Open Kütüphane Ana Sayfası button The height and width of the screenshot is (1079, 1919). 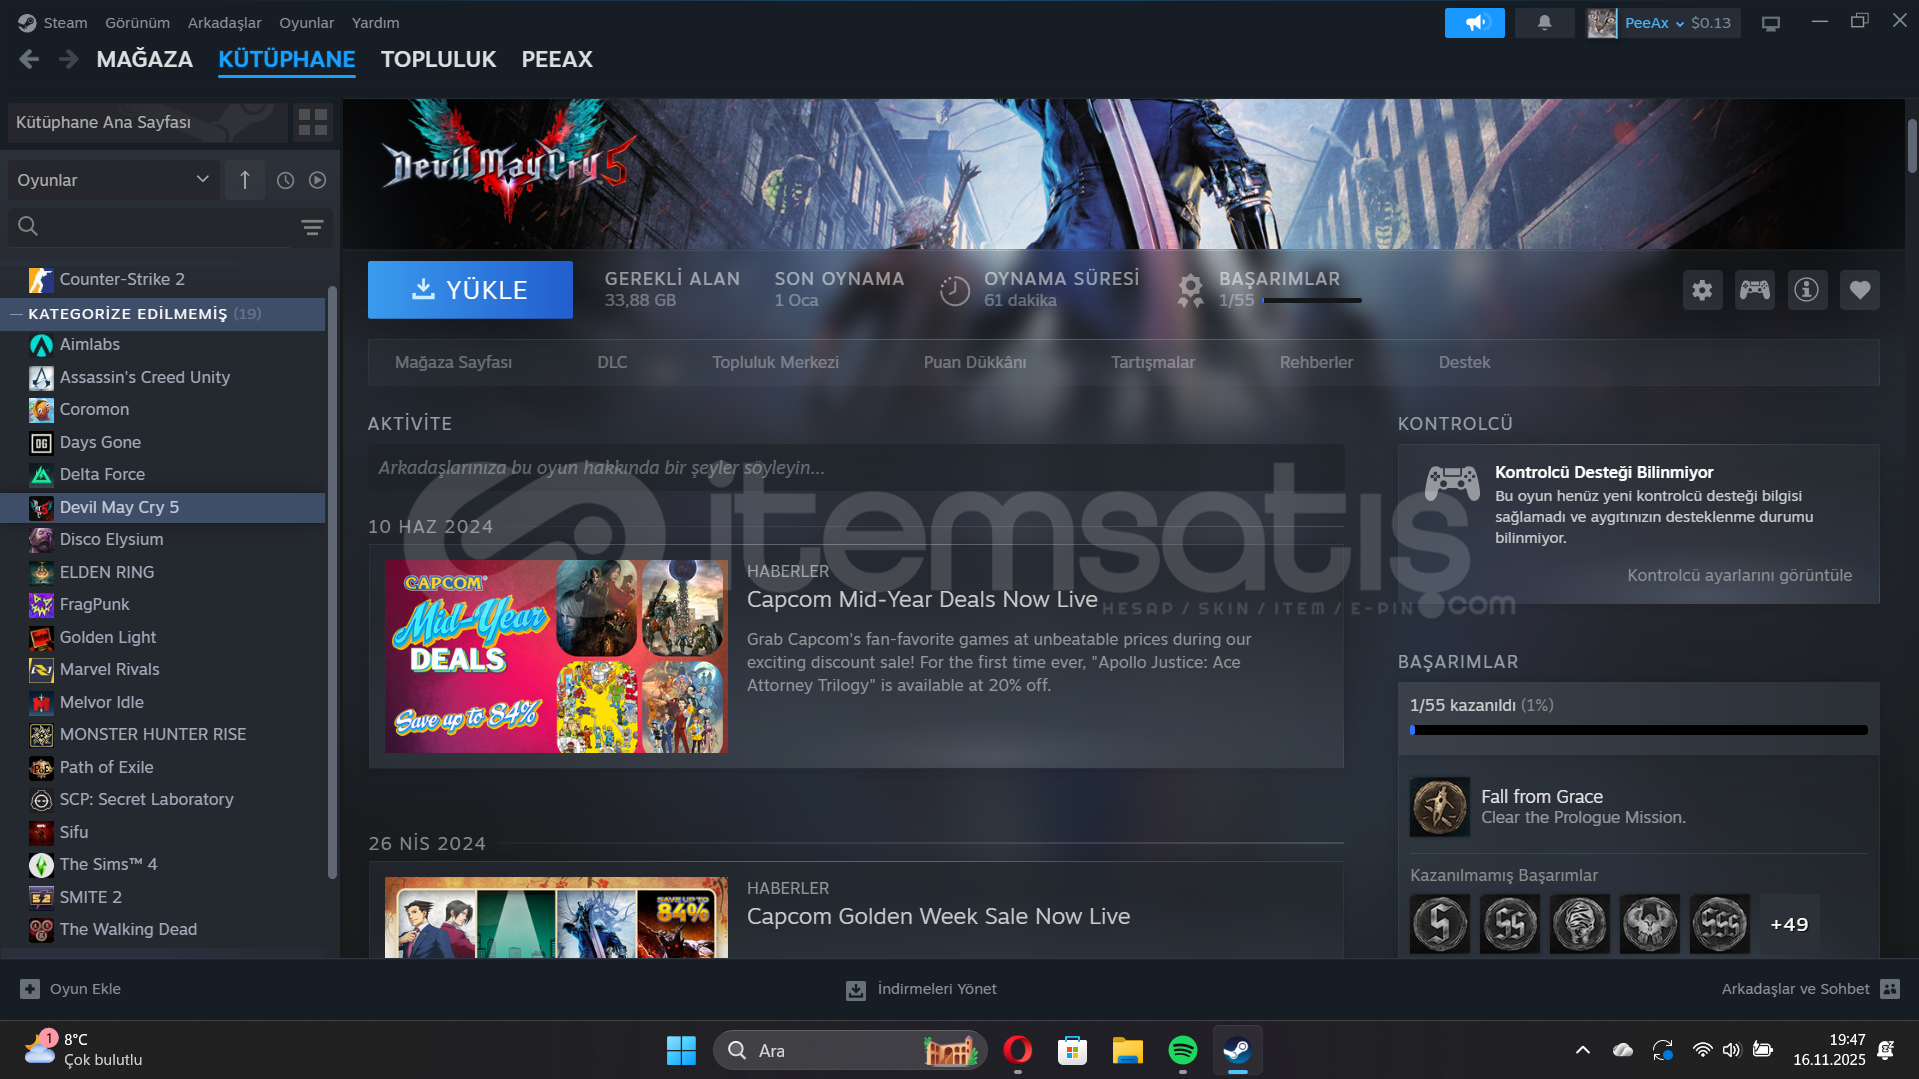click(147, 122)
